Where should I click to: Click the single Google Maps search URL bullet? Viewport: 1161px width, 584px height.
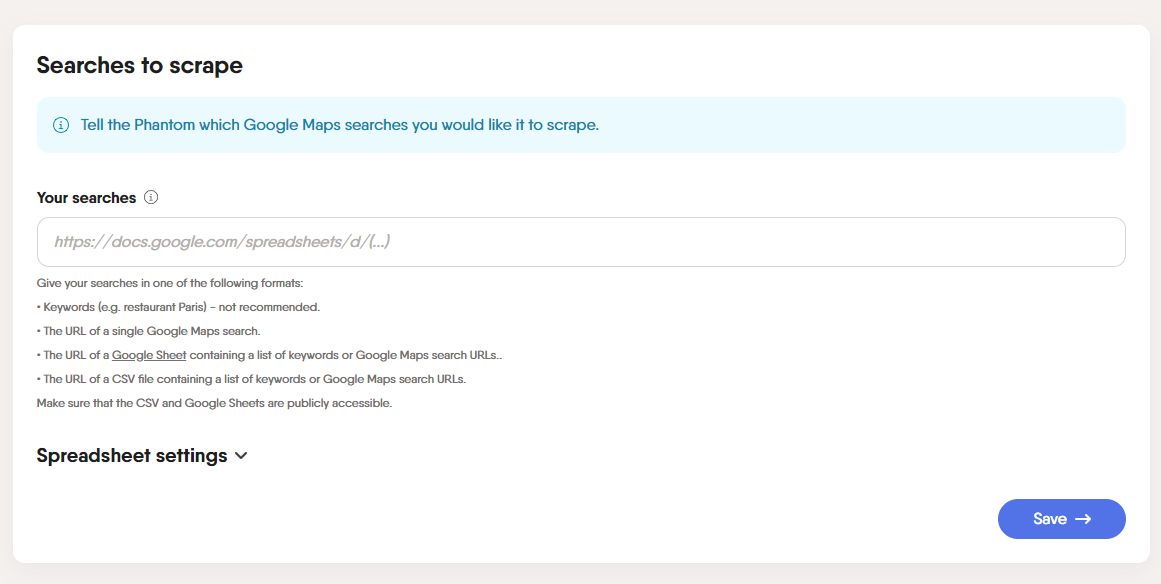(148, 331)
